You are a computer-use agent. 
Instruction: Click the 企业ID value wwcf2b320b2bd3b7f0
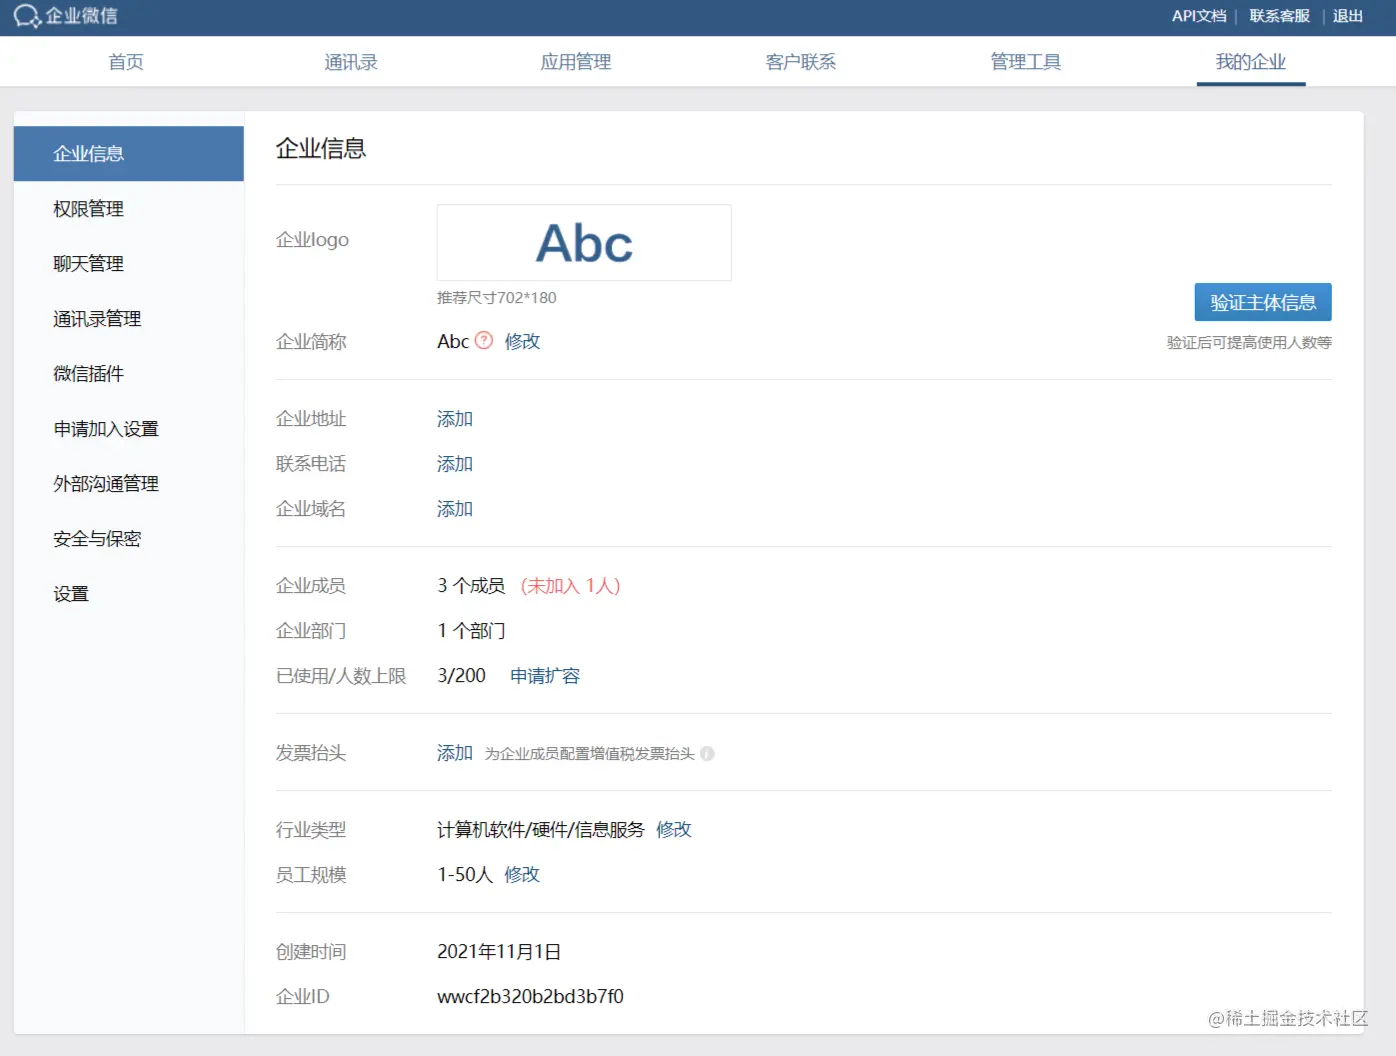pyautogui.click(x=530, y=997)
